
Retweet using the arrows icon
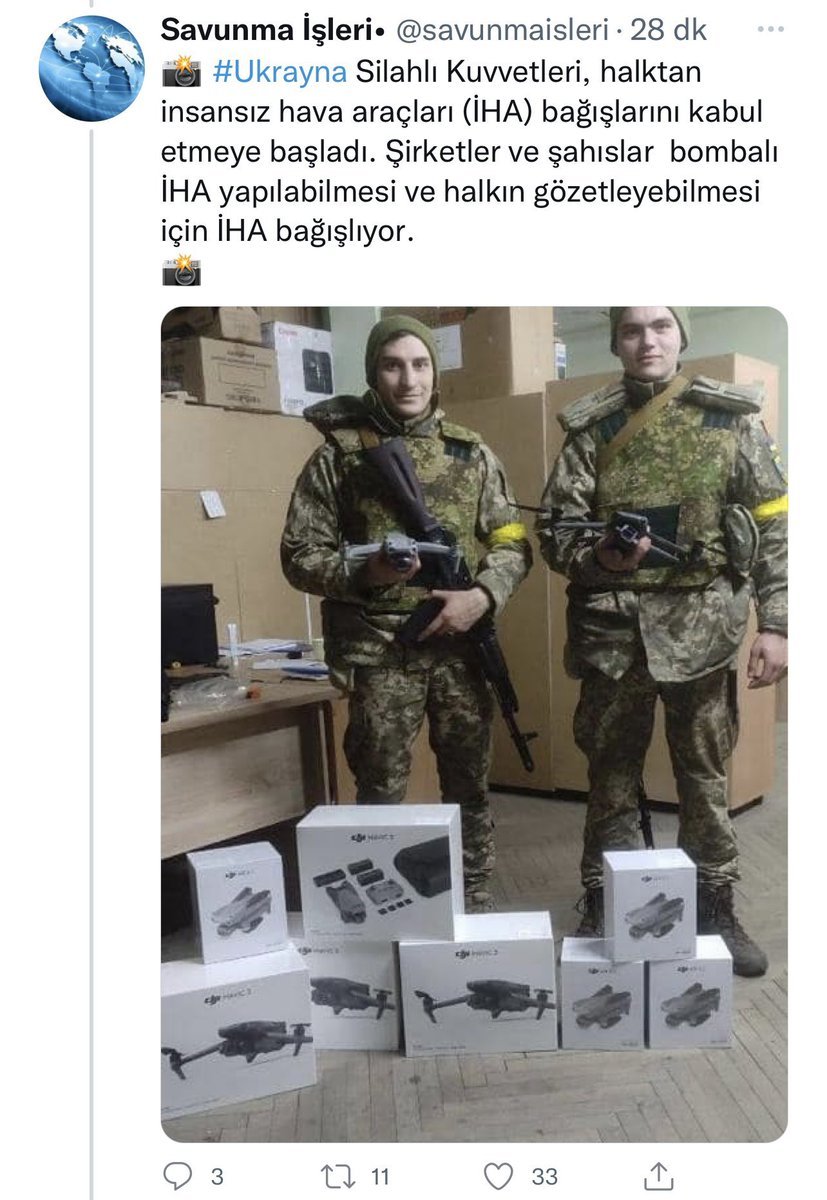[x=339, y=1174]
